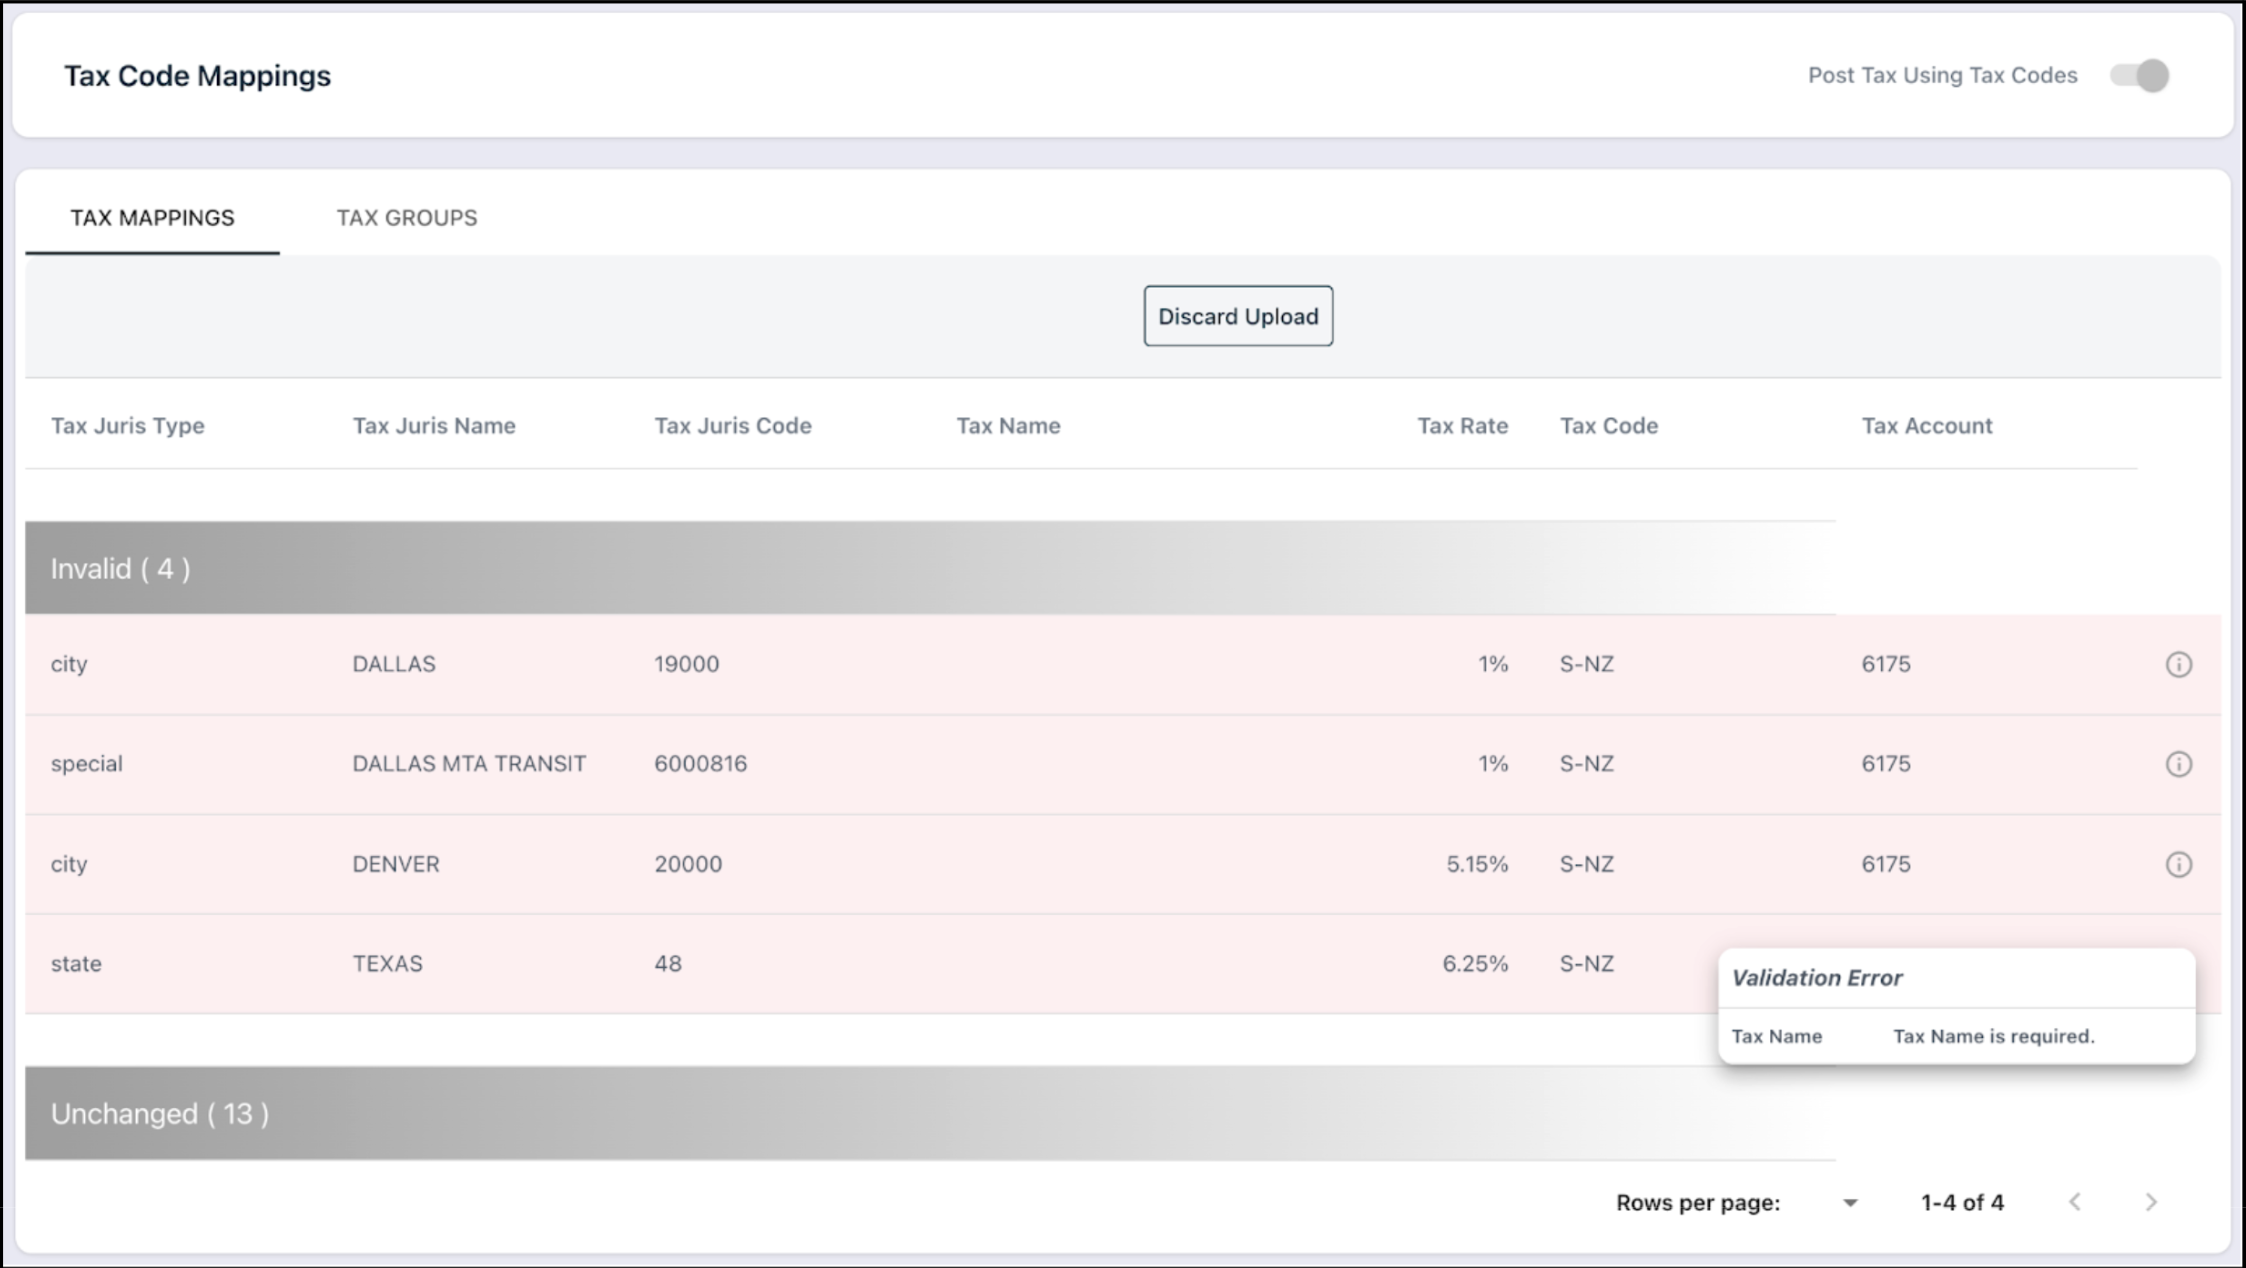Viewport: 2246px width, 1268px height.
Task: Click Tax Juris Code column header
Action: click(x=733, y=426)
